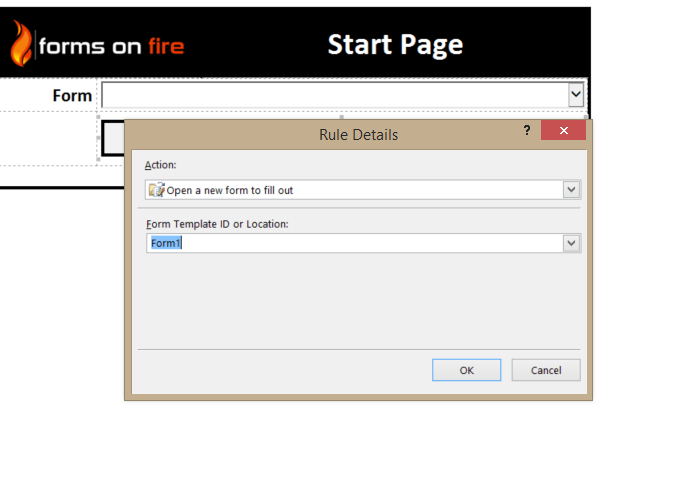Click 'Form Template ID or Location:' label
The width and height of the screenshot is (677, 484).
click(217, 224)
